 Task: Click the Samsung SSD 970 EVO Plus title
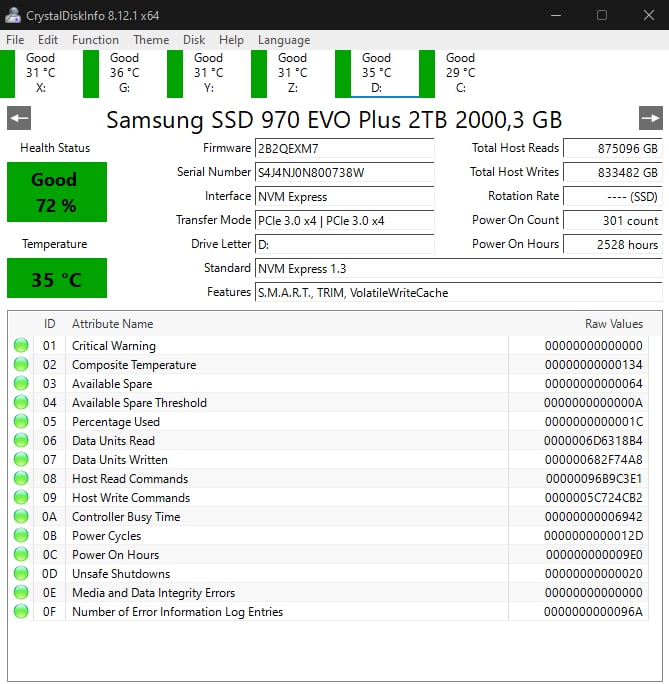pyautogui.click(x=334, y=120)
